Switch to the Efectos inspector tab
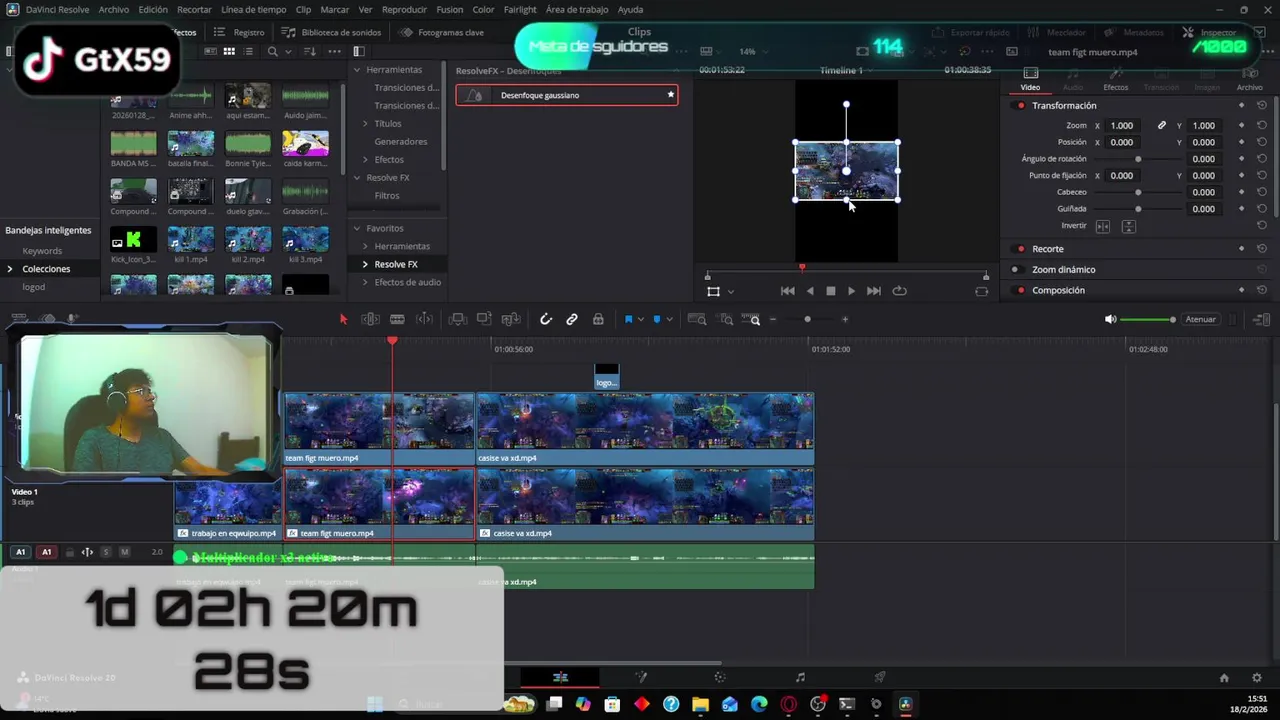1280x720 pixels. [x=1115, y=79]
